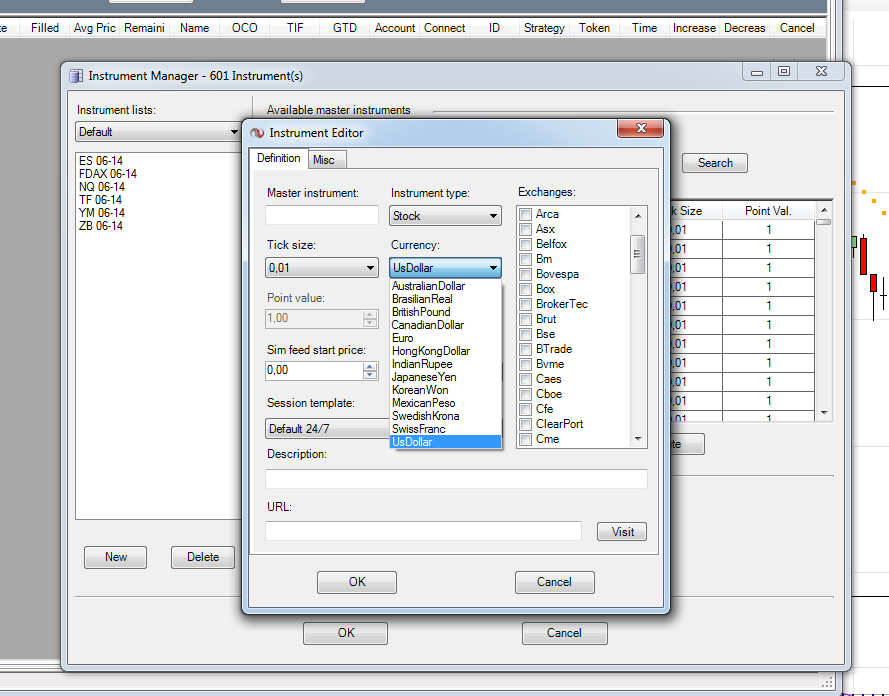Click the Token column header in orders grid
Screen dimensions: 889x696
point(594,28)
